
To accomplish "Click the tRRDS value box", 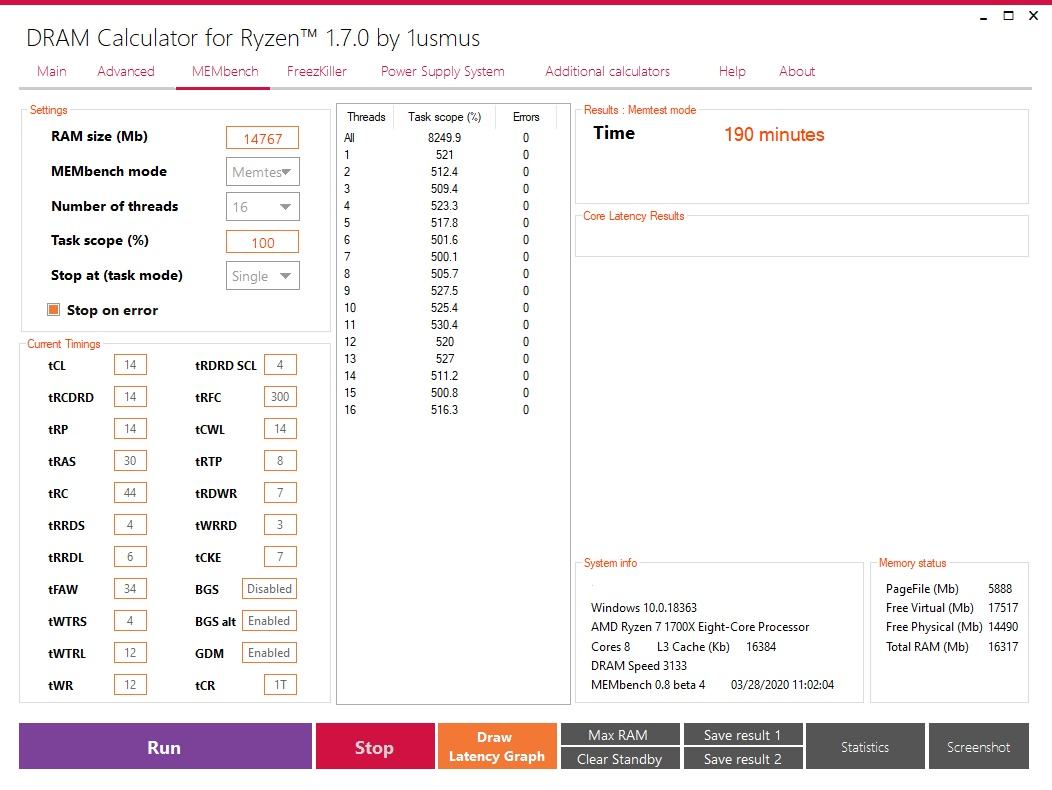I will pyautogui.click(x=130, y=524).
